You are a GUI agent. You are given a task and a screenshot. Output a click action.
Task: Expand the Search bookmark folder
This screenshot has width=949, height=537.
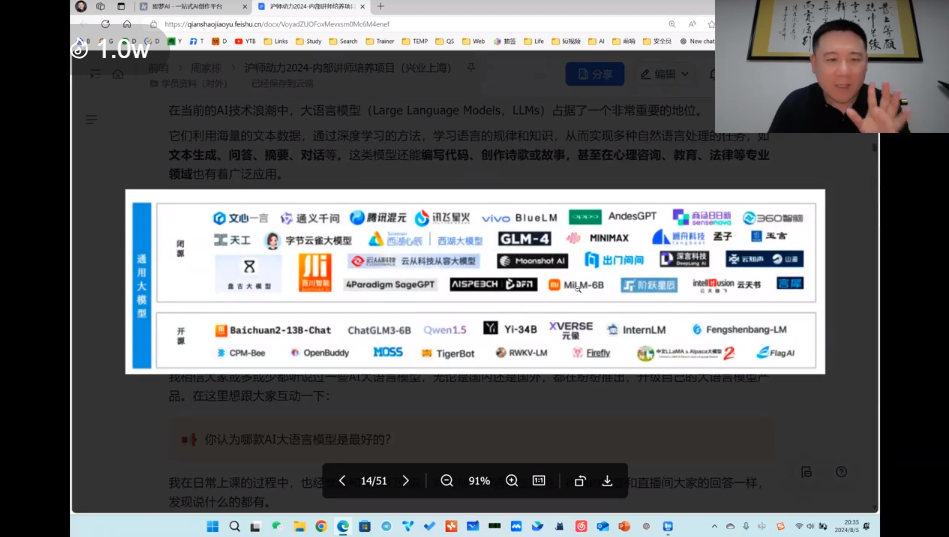click(343, 41)
